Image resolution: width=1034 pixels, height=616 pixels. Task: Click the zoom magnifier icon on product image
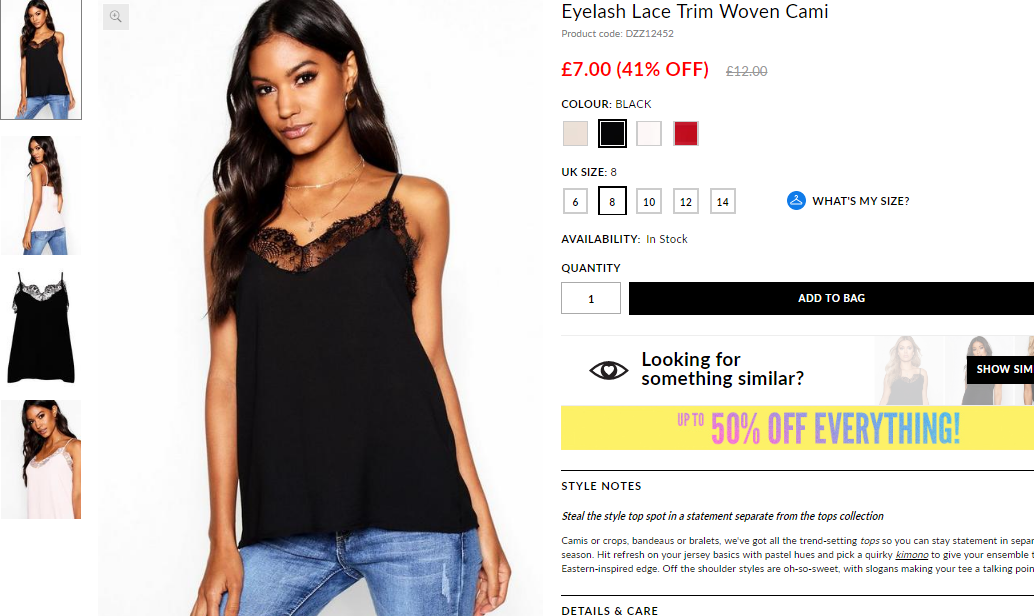click(115, 16)
